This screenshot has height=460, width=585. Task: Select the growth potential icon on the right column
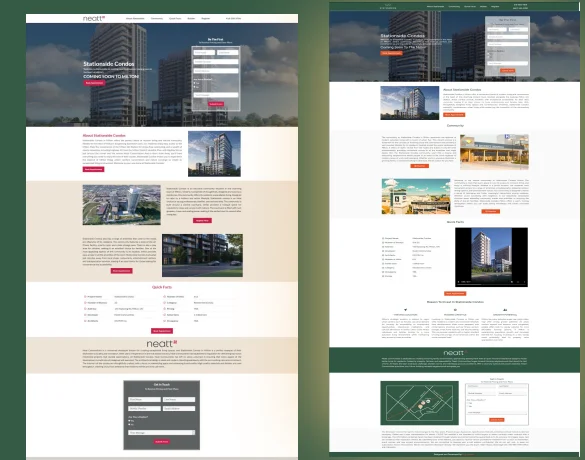505,310
